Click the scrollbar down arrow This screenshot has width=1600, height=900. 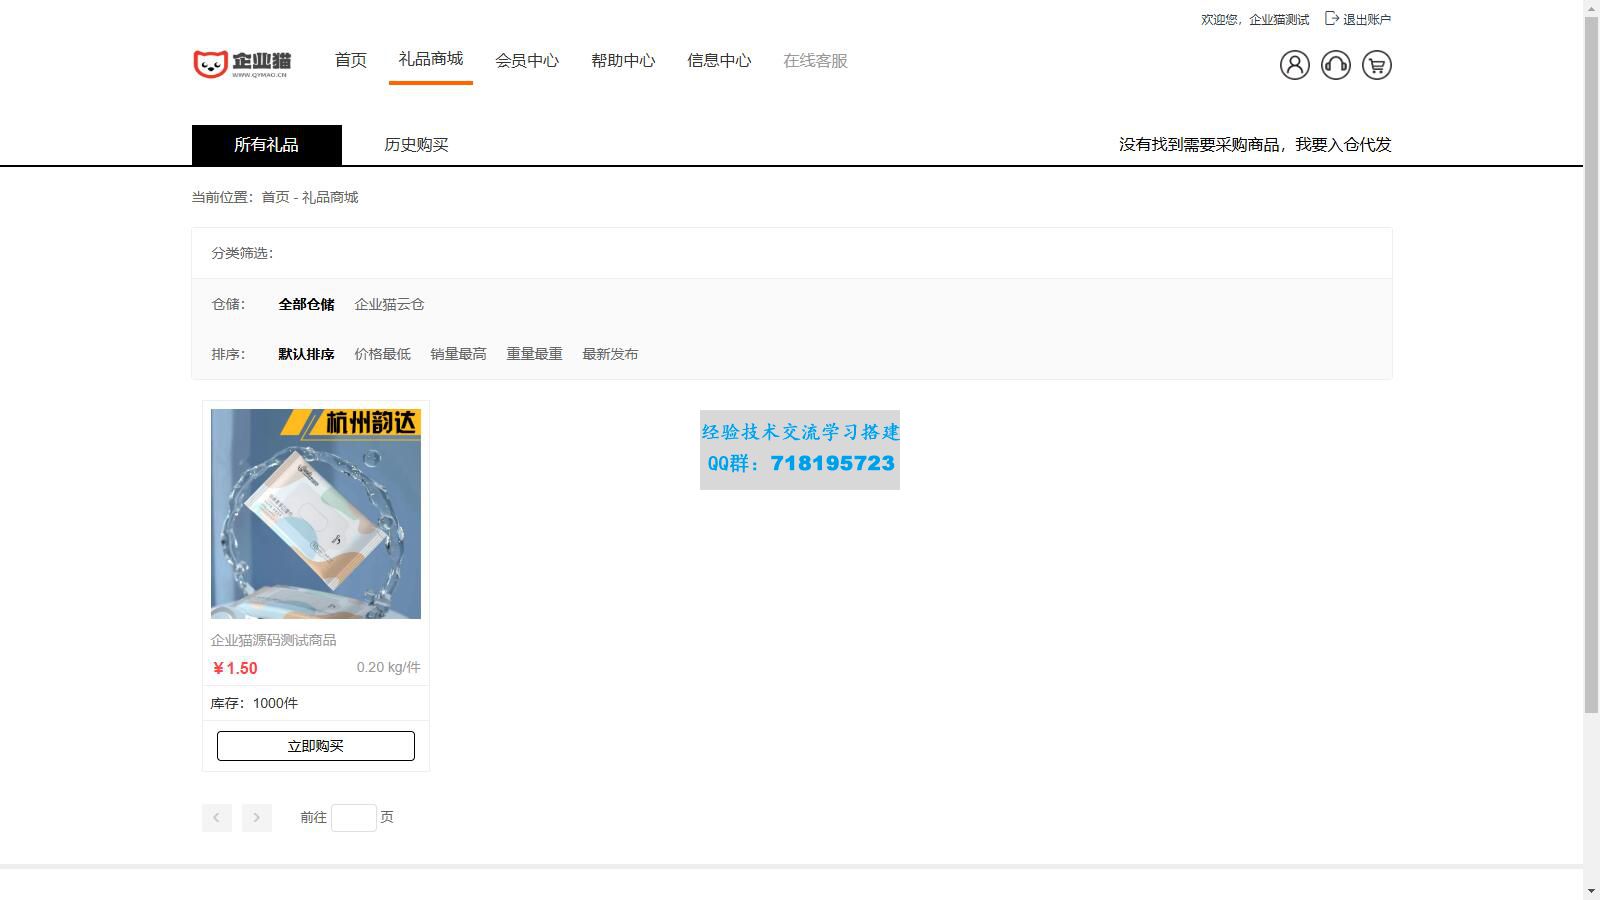(x=1591, y=890)
